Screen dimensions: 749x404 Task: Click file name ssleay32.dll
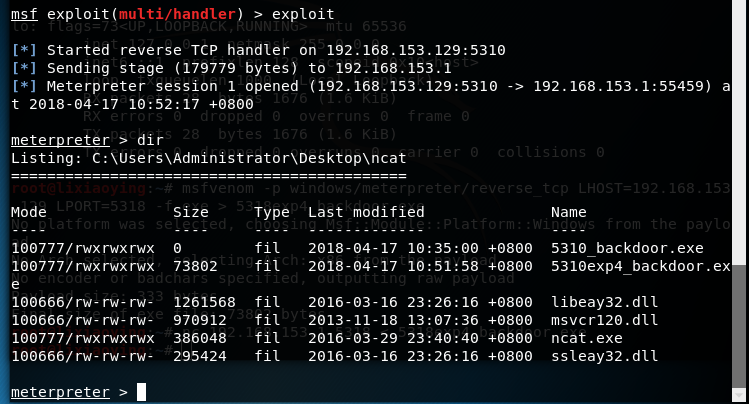click(x=604, y=356)
